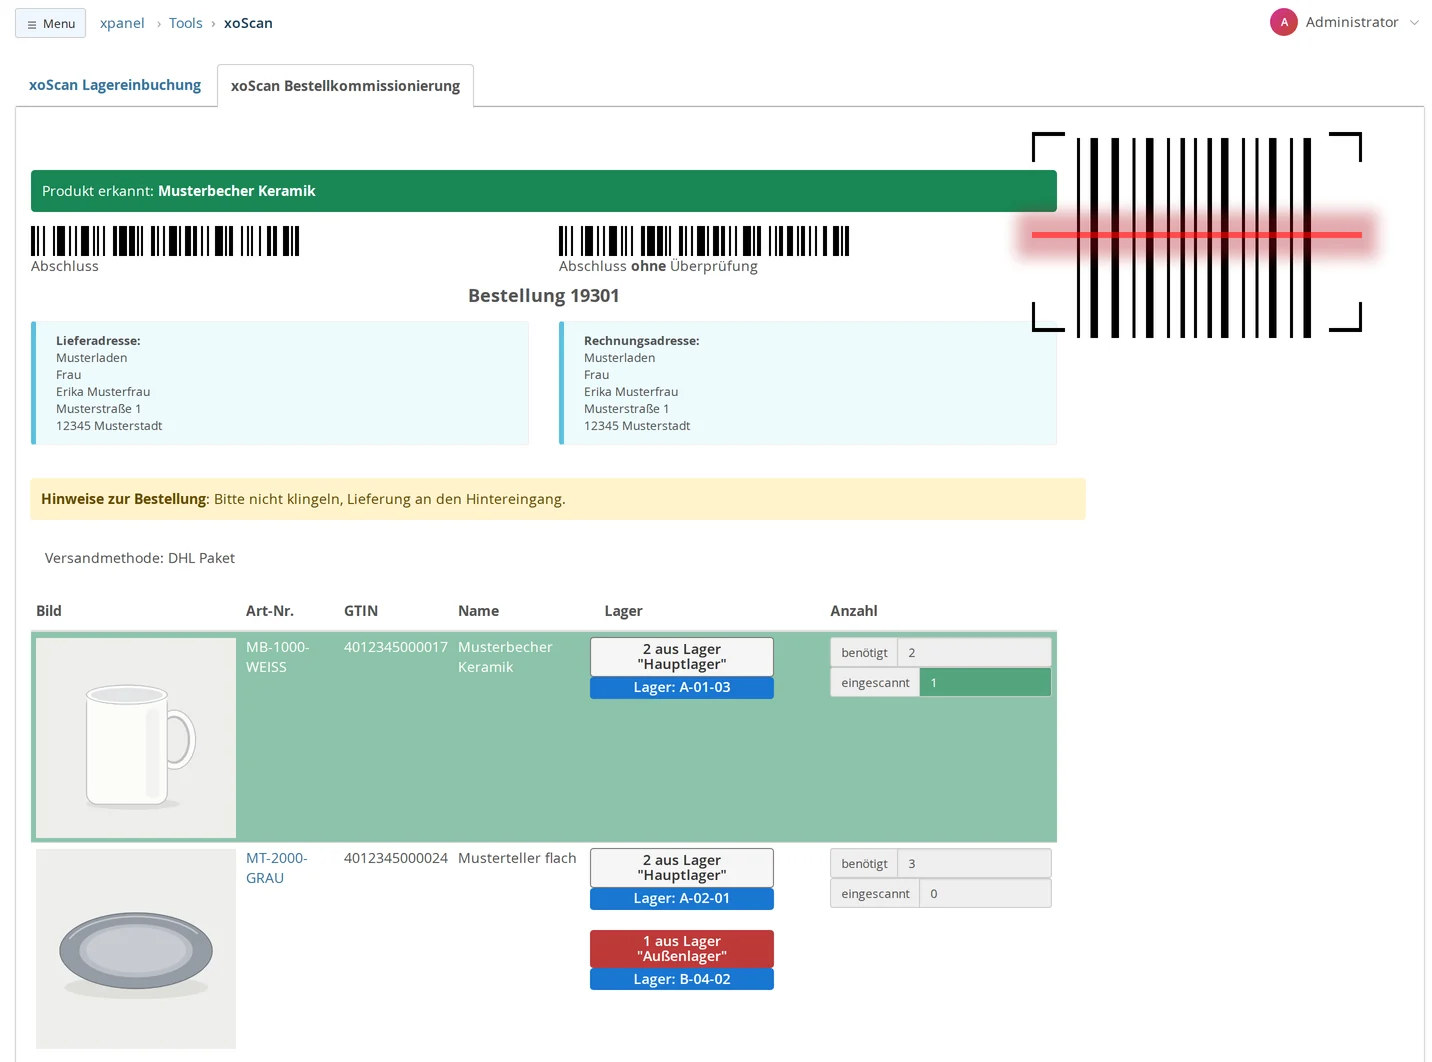The width and height of the screenshot is (1432, 1062).
Task: Click the Bestellung 19301 heading
Action: (x=544, y=296)
